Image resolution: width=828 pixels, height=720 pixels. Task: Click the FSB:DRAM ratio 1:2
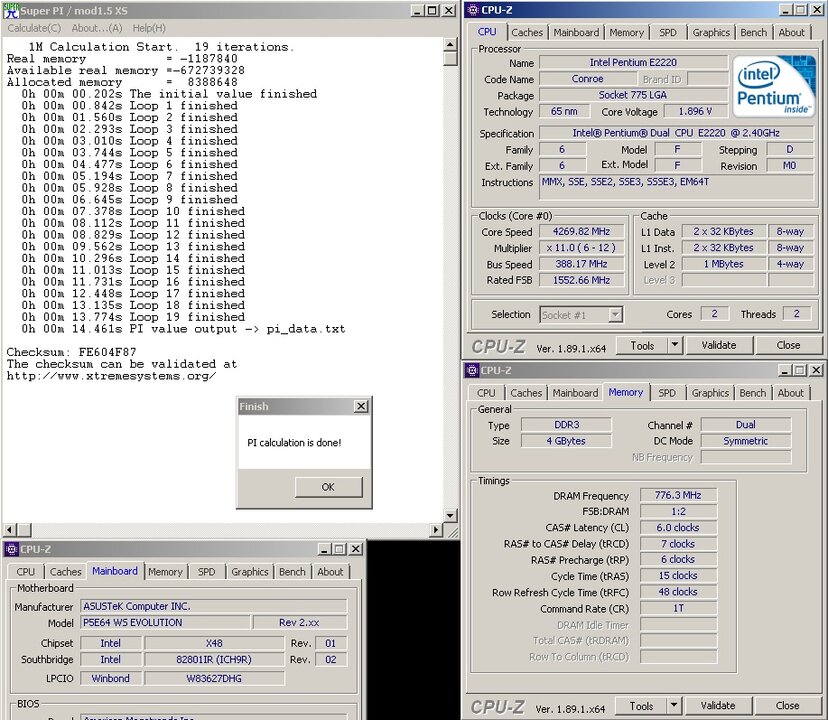[678, 511]
